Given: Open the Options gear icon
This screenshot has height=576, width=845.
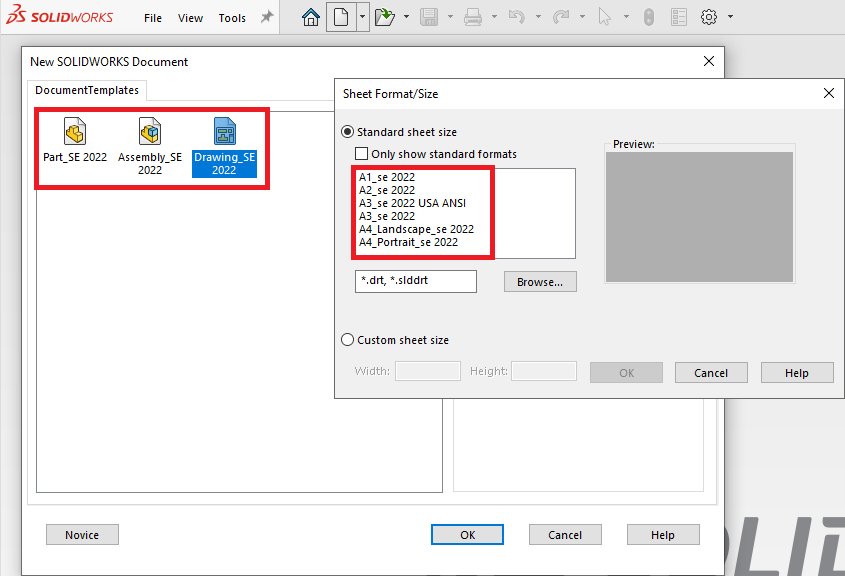Looking at the screenshot, I should pos(709,17).
